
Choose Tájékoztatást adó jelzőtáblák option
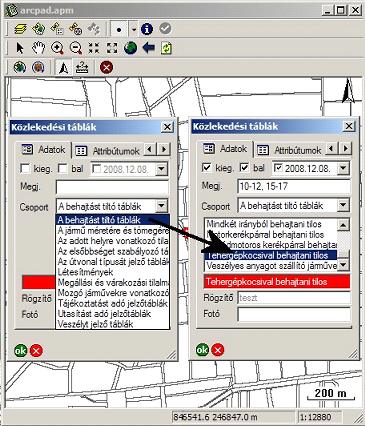point(113,303)
